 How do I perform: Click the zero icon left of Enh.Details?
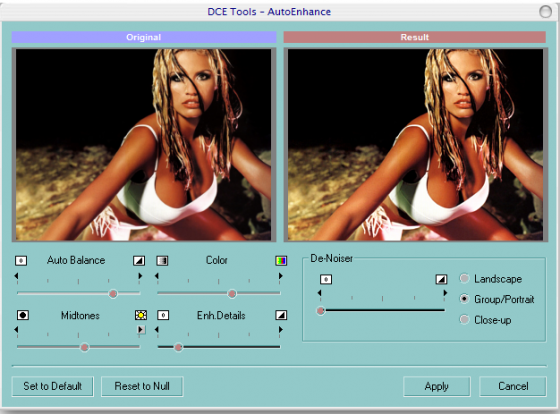[163, 315]
